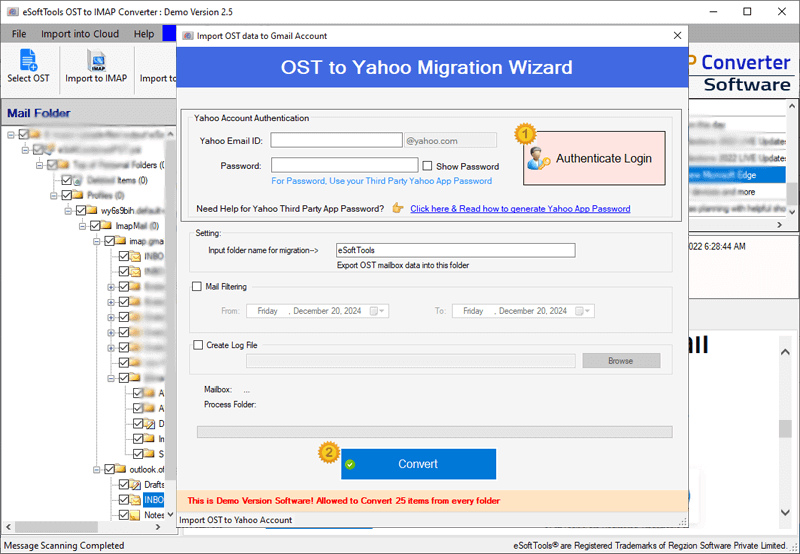Enable the Show Password checkbox

pos(428,166)
